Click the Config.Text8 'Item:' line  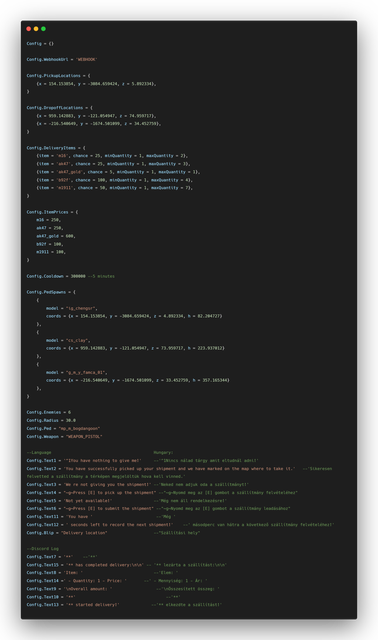[x=102, y=573]
